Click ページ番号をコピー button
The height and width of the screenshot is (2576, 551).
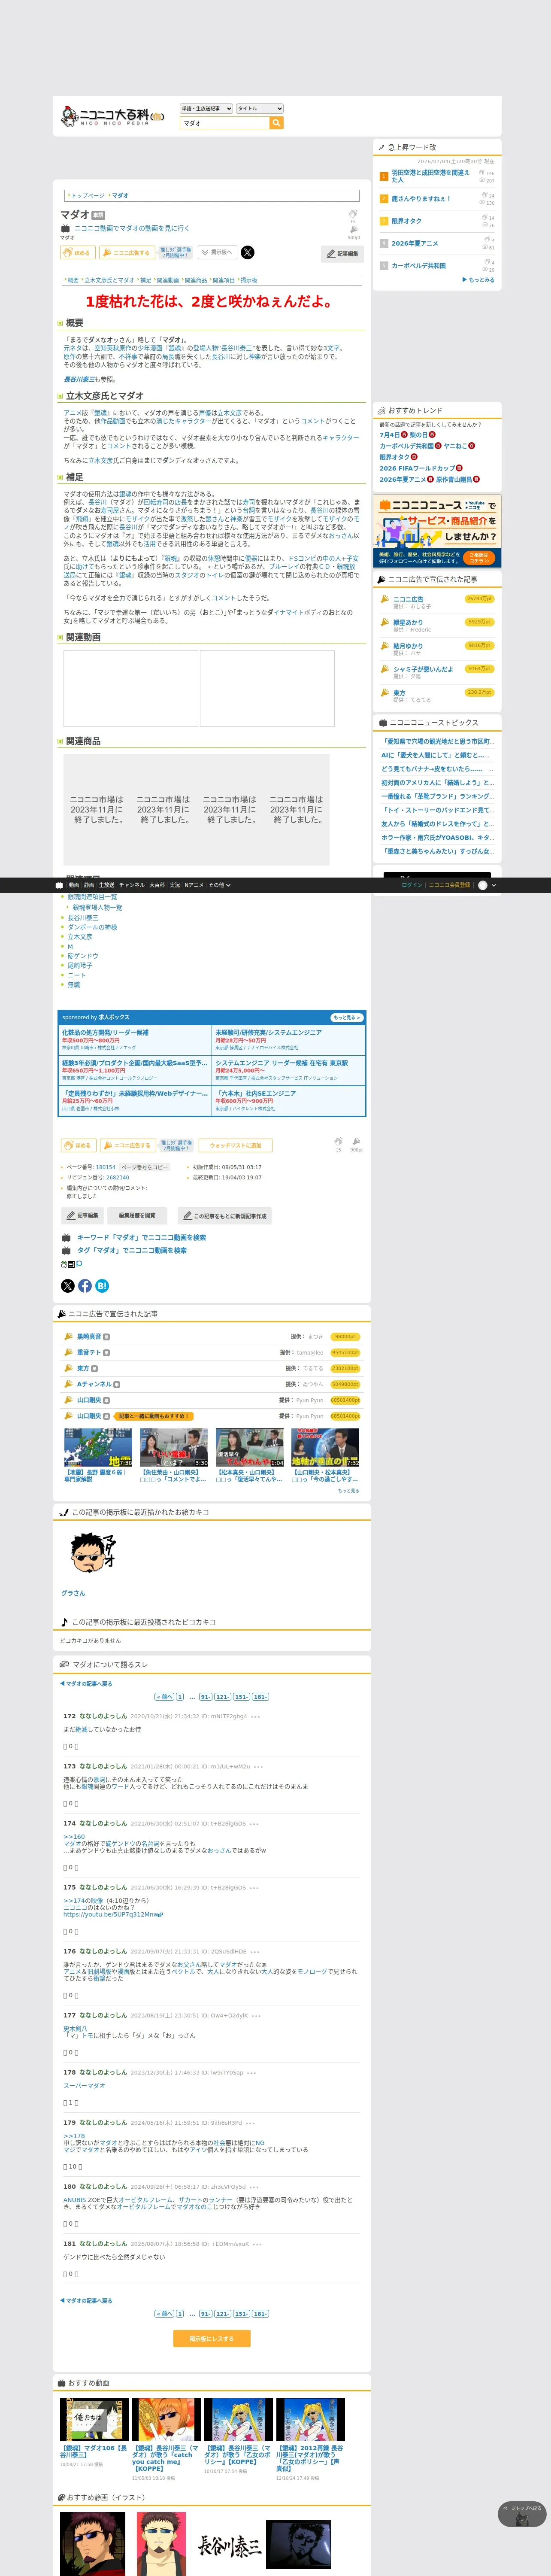(145, 1167)
